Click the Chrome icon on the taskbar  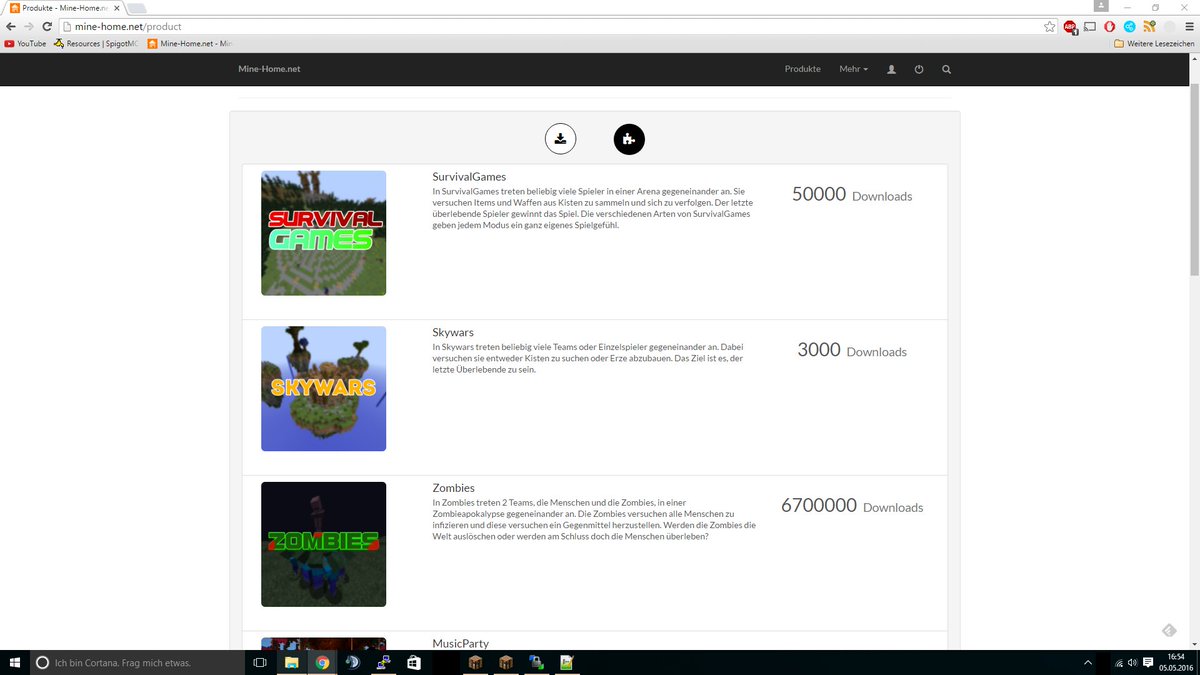(322, 662)
